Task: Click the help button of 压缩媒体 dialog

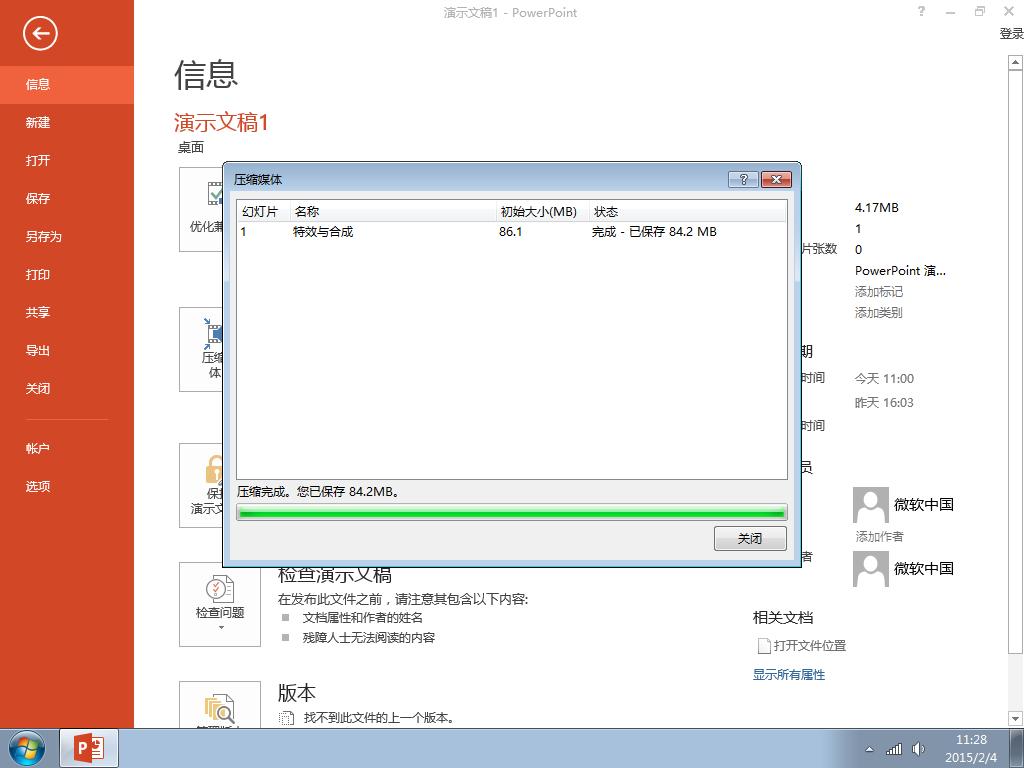Action: pos(743,180)
